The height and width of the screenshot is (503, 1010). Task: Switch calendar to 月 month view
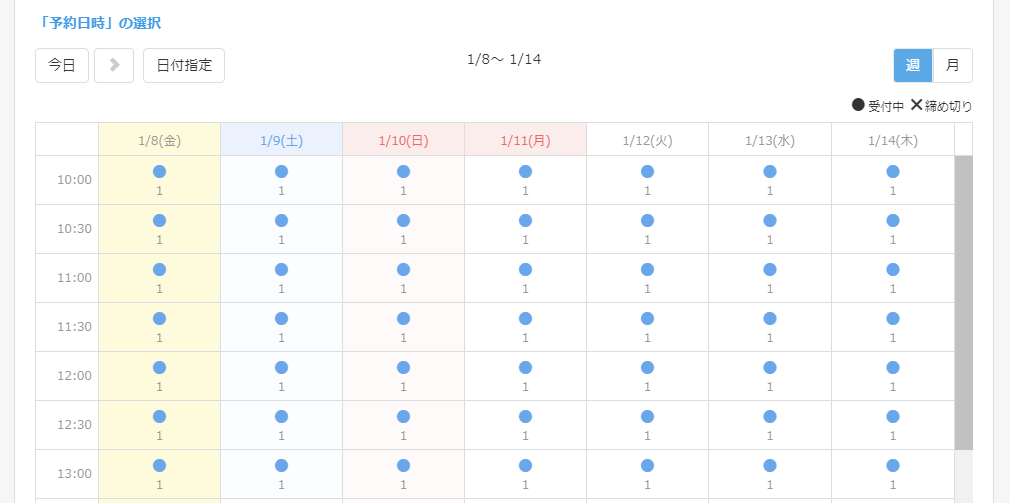(x=952, y=65)
